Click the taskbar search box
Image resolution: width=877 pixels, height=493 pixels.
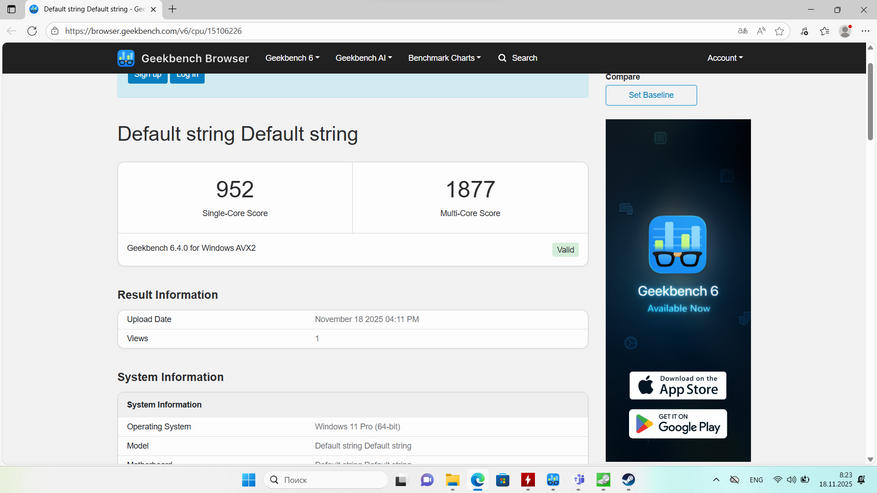[326, 480]
